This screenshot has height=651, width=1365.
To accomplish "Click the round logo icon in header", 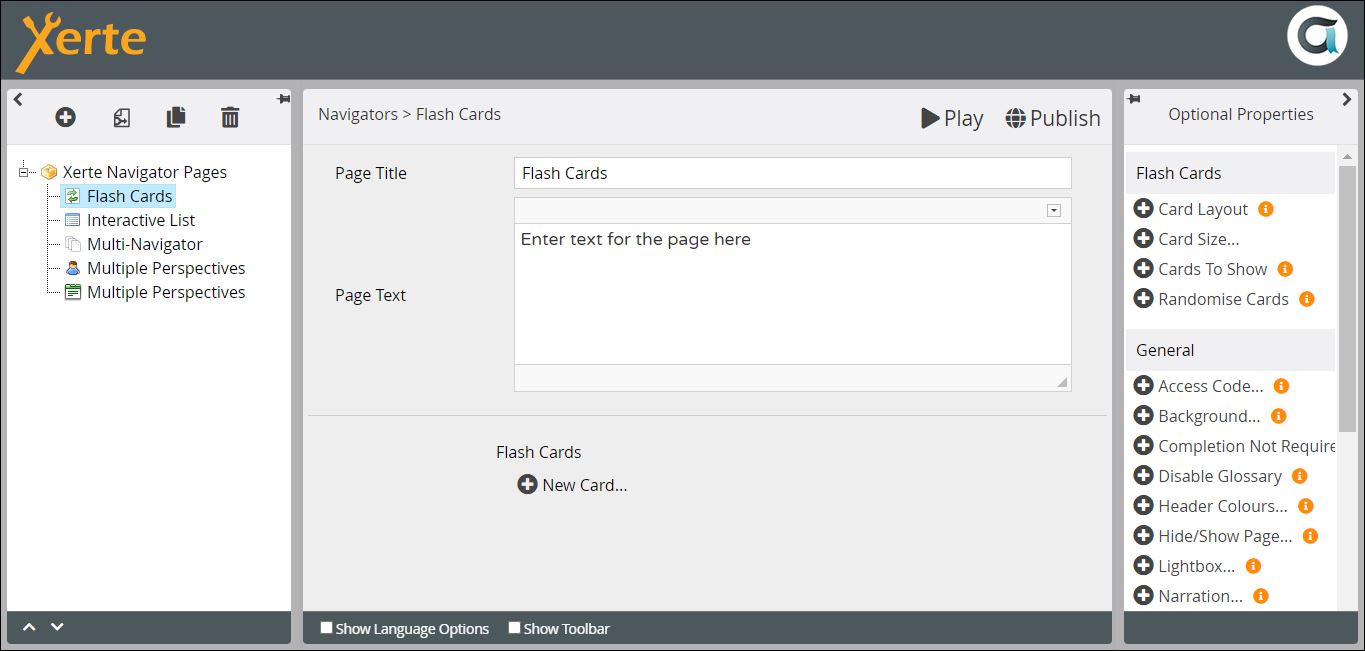I will point(1316,36).
